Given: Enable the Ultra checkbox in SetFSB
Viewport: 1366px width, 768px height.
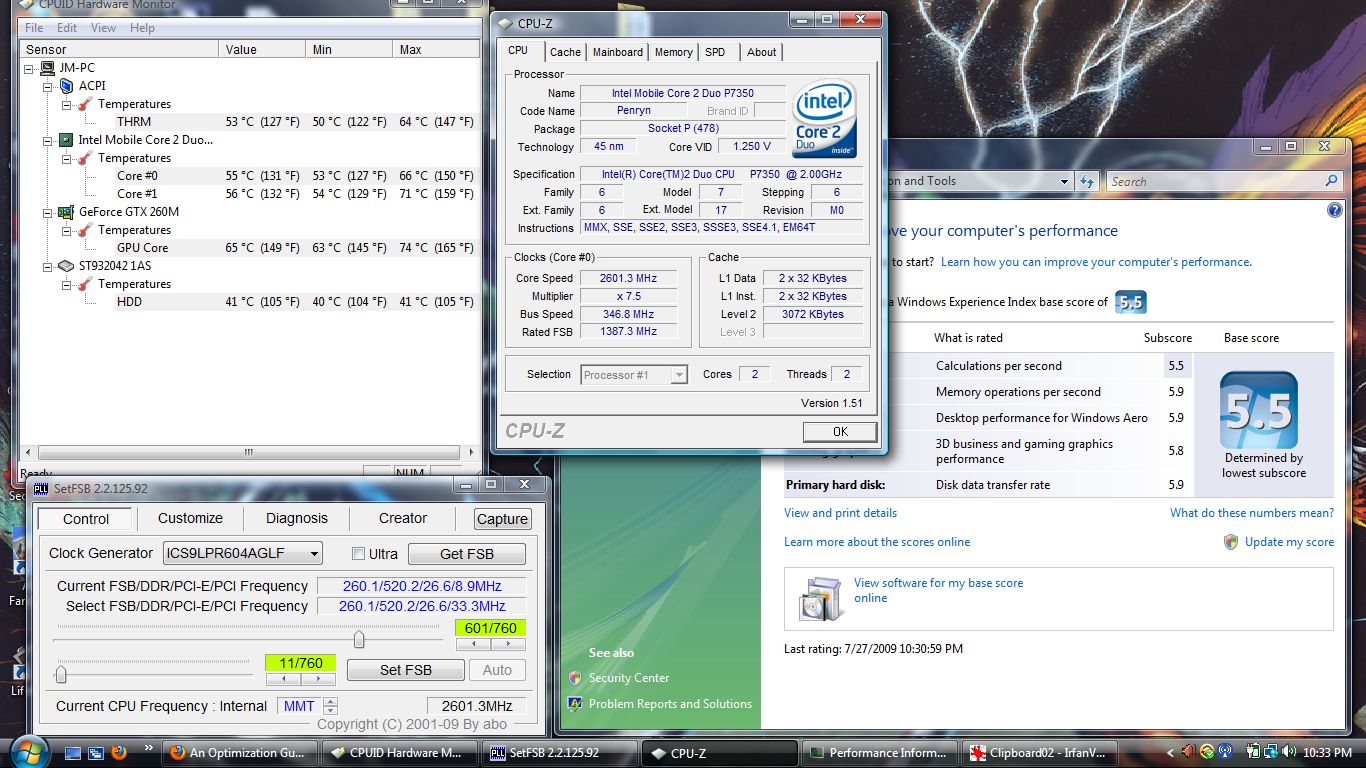Looking at the screenshot, I should [x=358, y=554].
